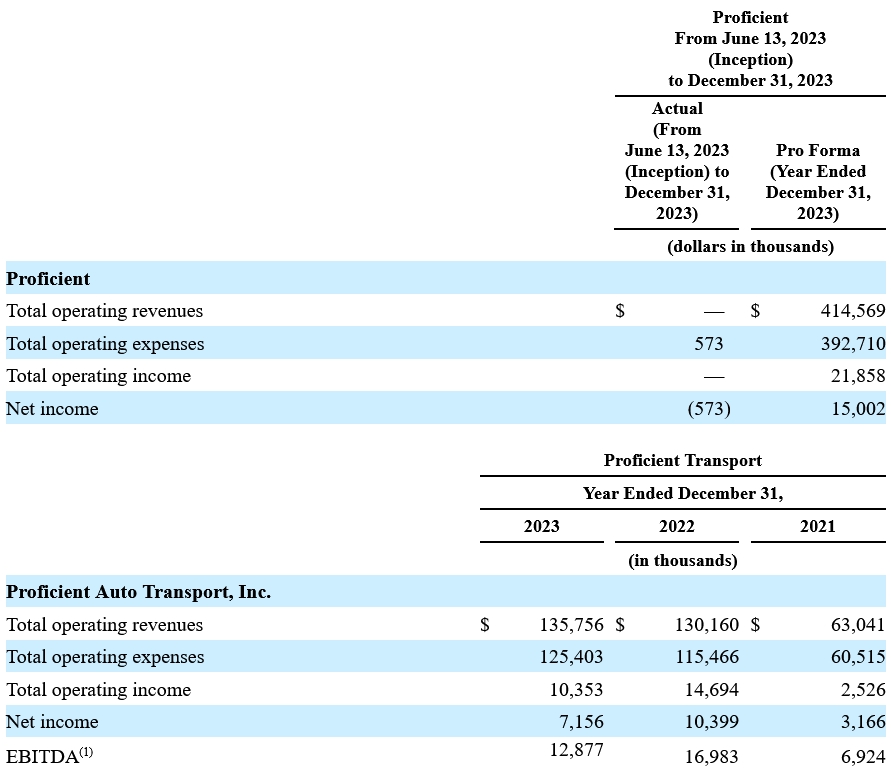The width and height of the screenshot is (891, 772).
Task: Click the Pro Forma revenue value 414,569
Action: click(852, 311)
